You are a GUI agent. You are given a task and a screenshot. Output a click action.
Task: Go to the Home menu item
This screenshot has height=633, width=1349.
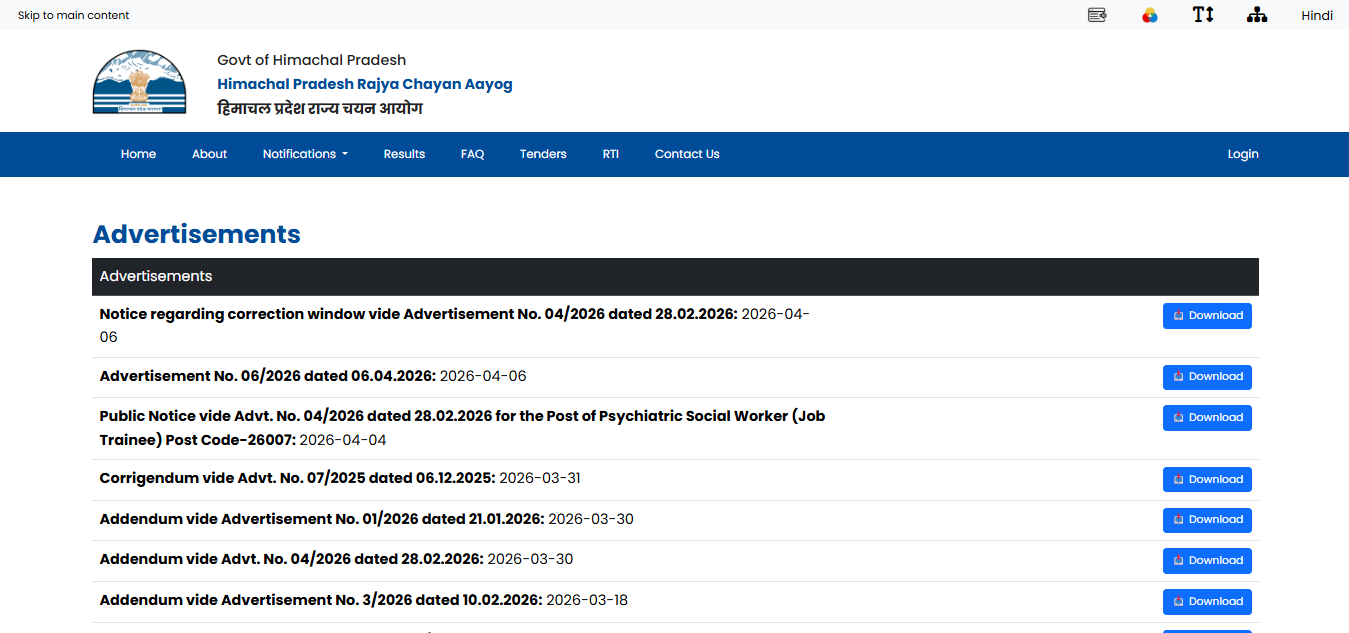(x=138, y=154)
